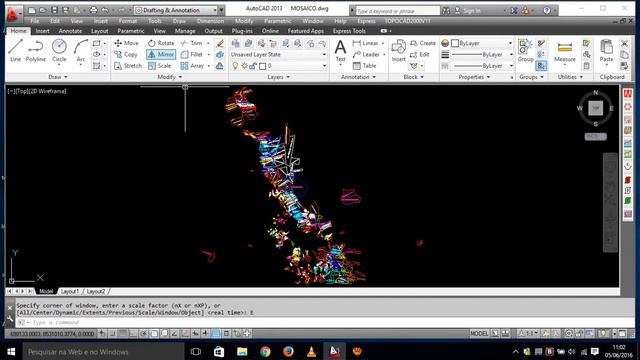Click the Undo arrow in Quick Access toolbar
This screenshot has width=640, height=360.
(105, 10)
